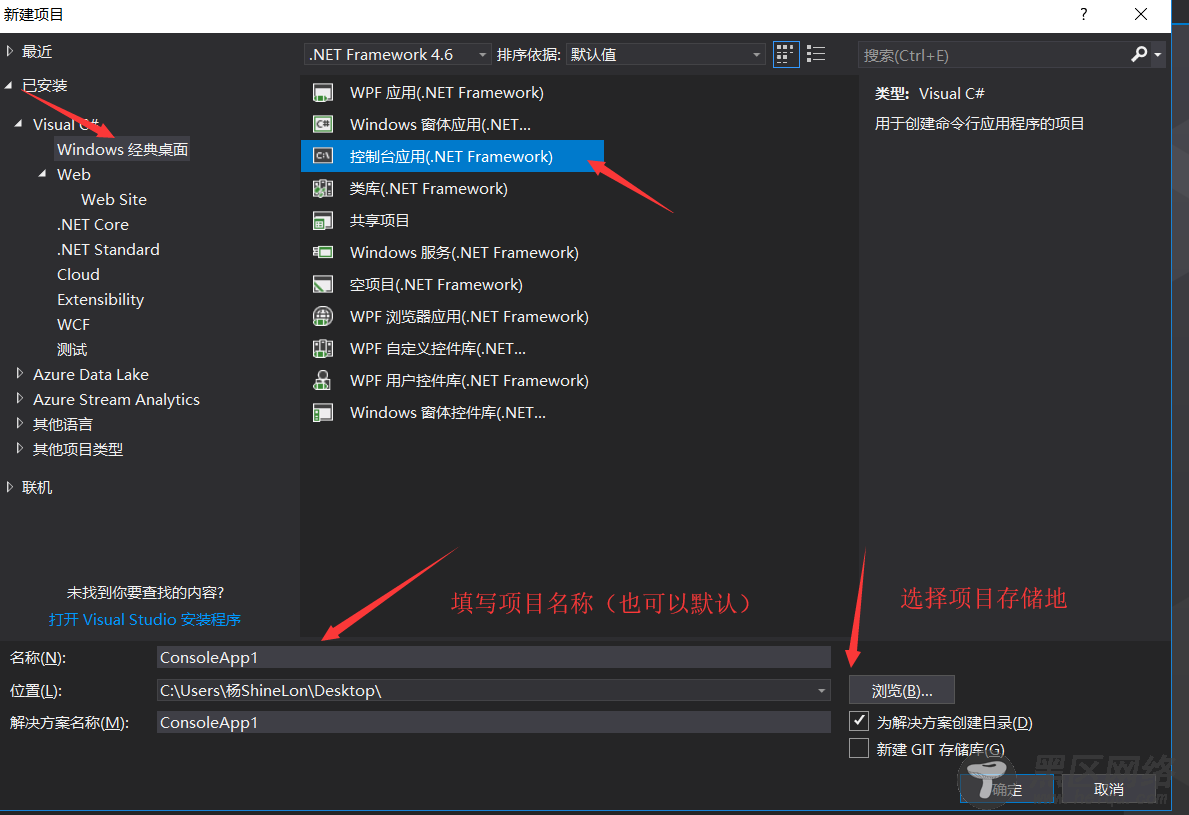Click the WPF 自定义控件库 icon
This screenshot has height=815, width=1189.
323,349
